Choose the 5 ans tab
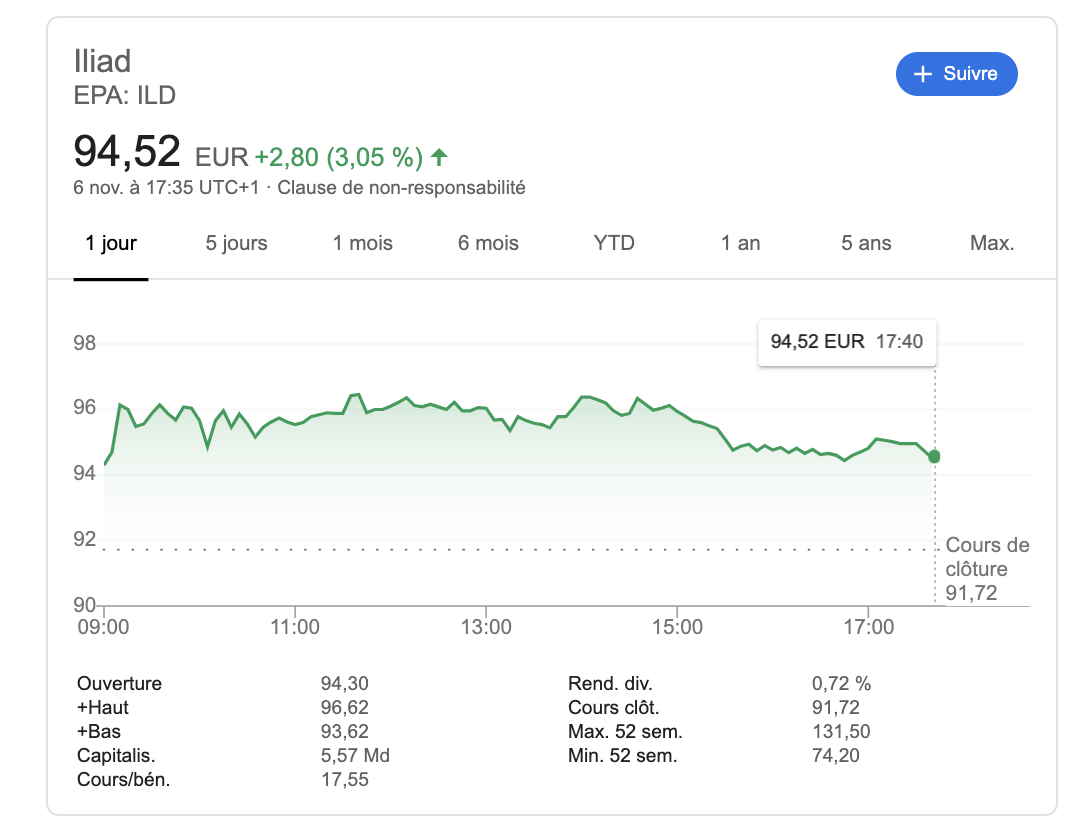This screenshot has width=1076, height=828. pyautogui.click(x=866, y=243)
